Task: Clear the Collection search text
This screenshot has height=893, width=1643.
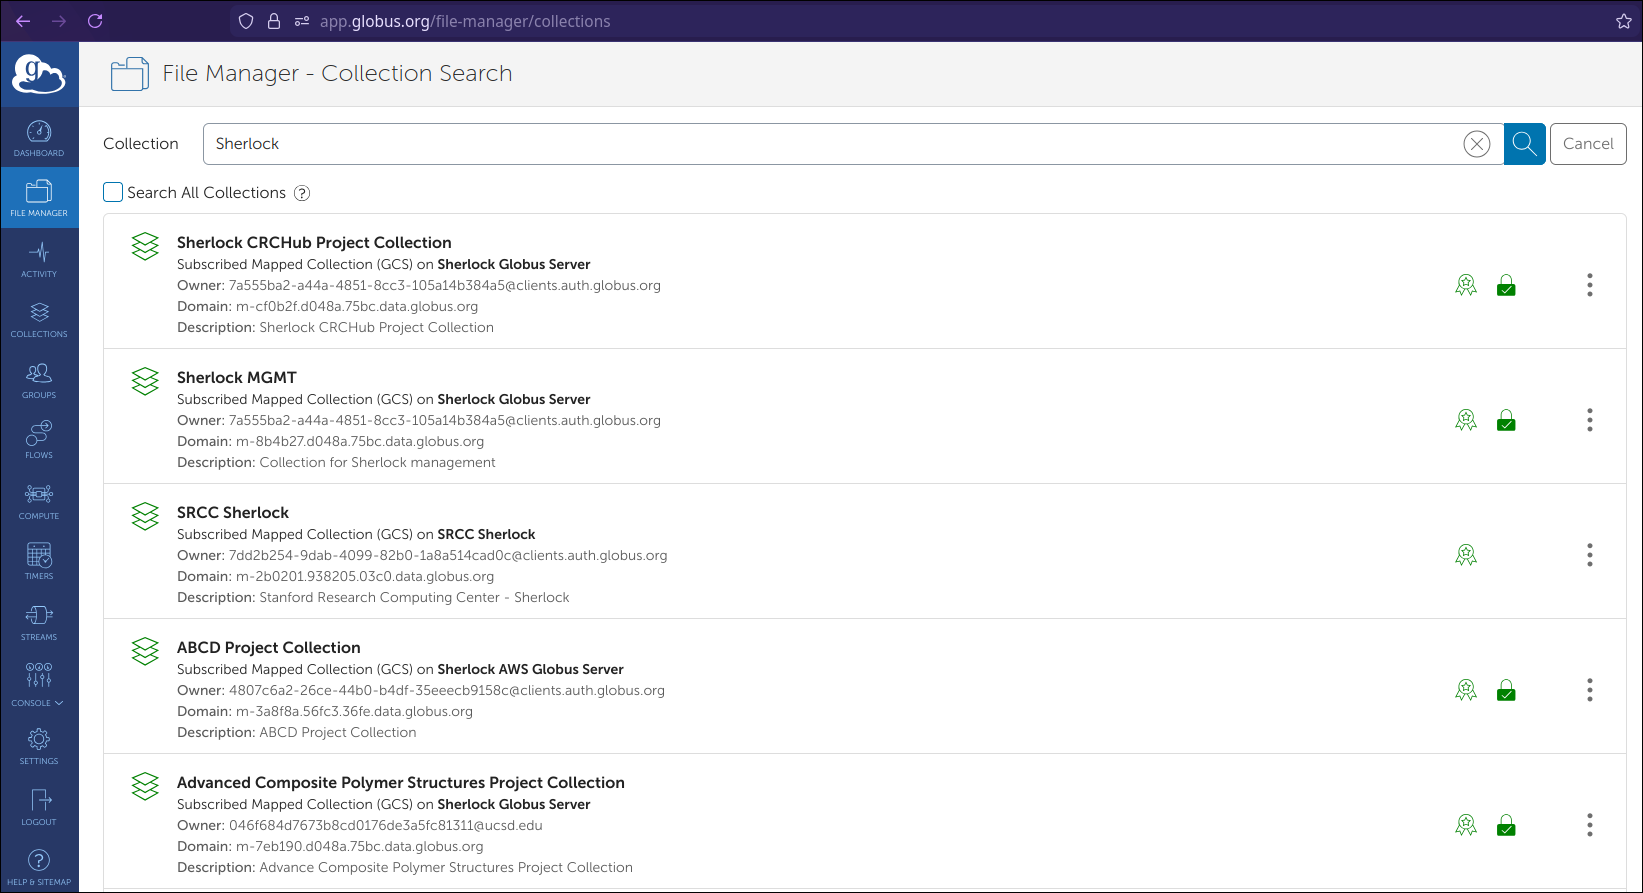Action: [x=1477, y=144]
